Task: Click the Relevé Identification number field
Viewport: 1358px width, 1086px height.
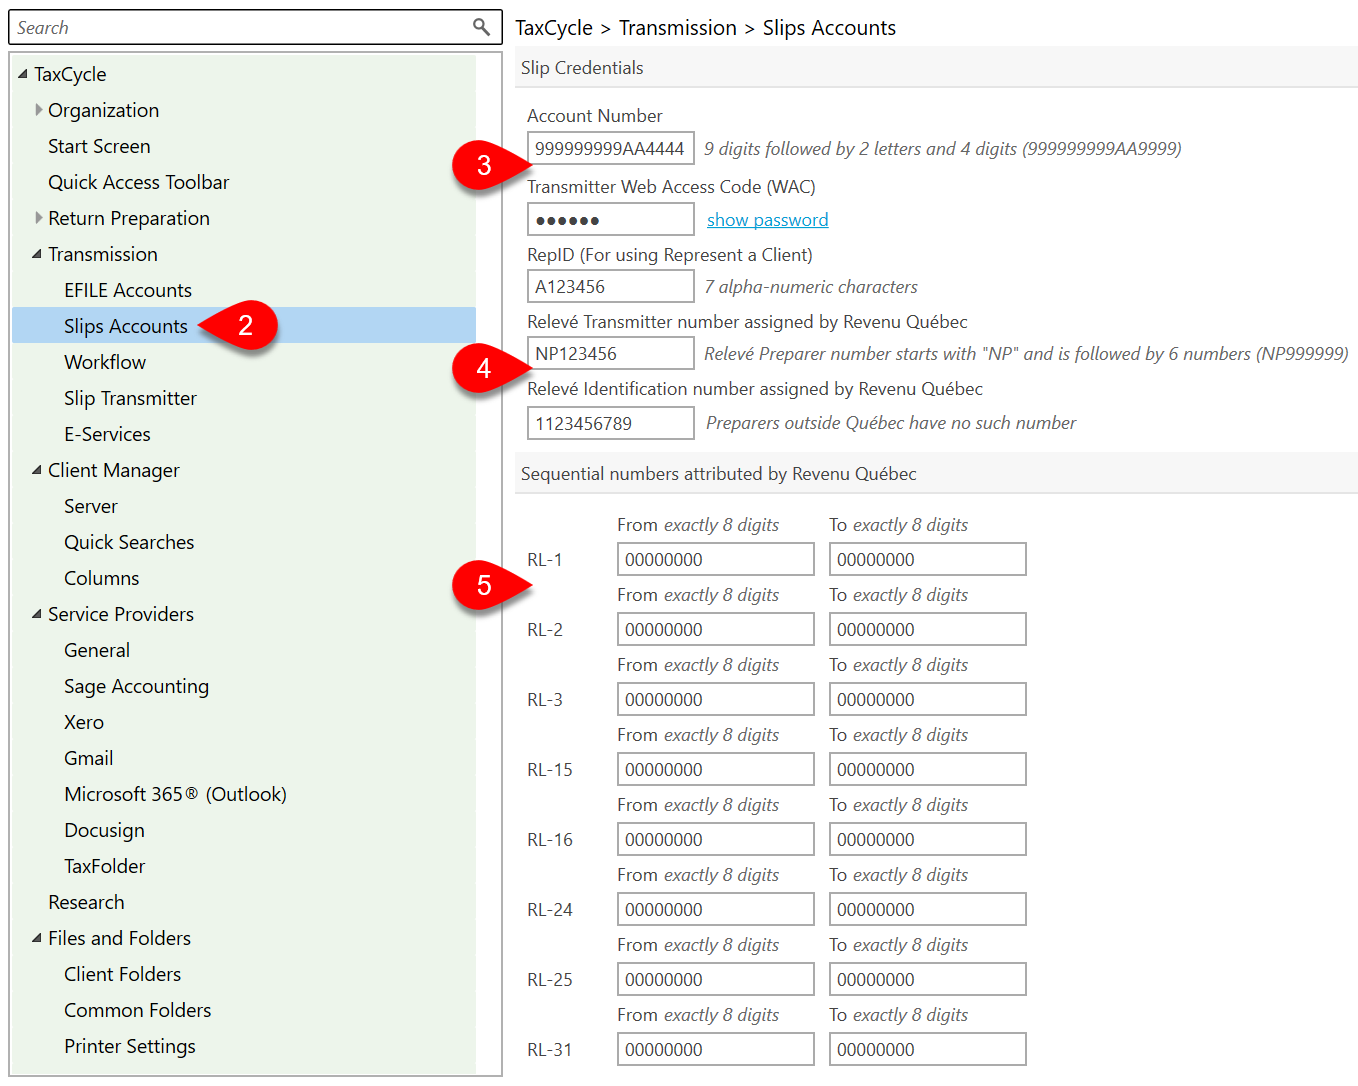Action: [611, 423]
